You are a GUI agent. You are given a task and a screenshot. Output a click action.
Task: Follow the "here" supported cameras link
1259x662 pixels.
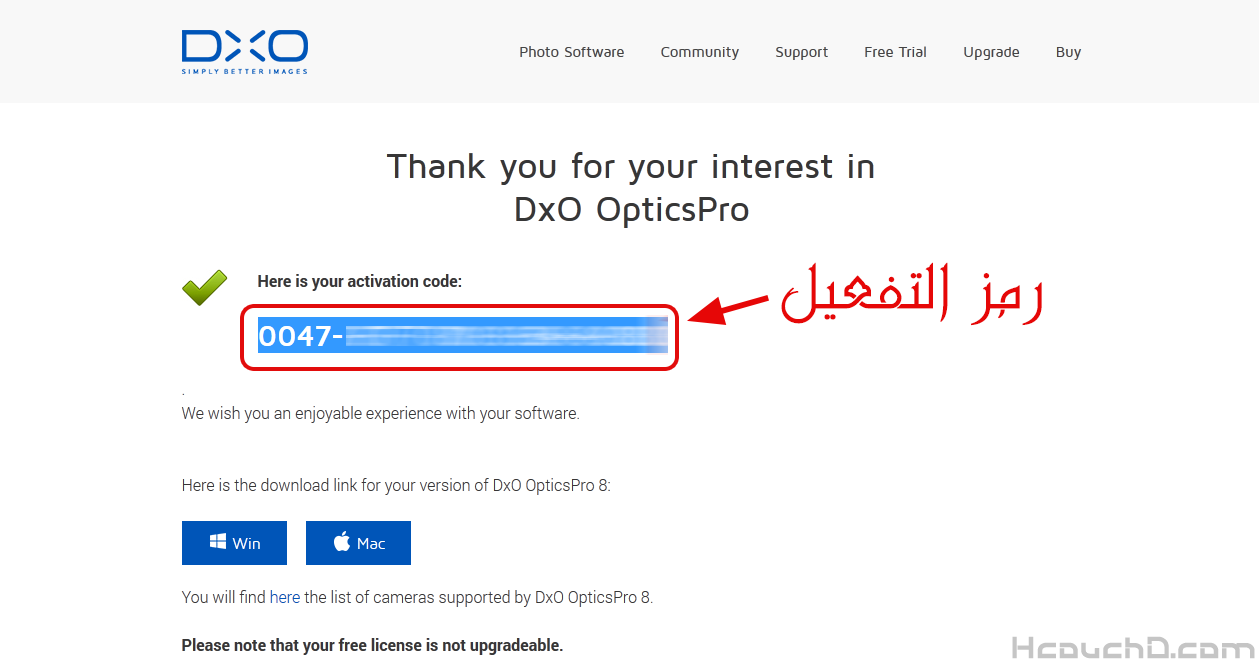click(x=285, y=597)
